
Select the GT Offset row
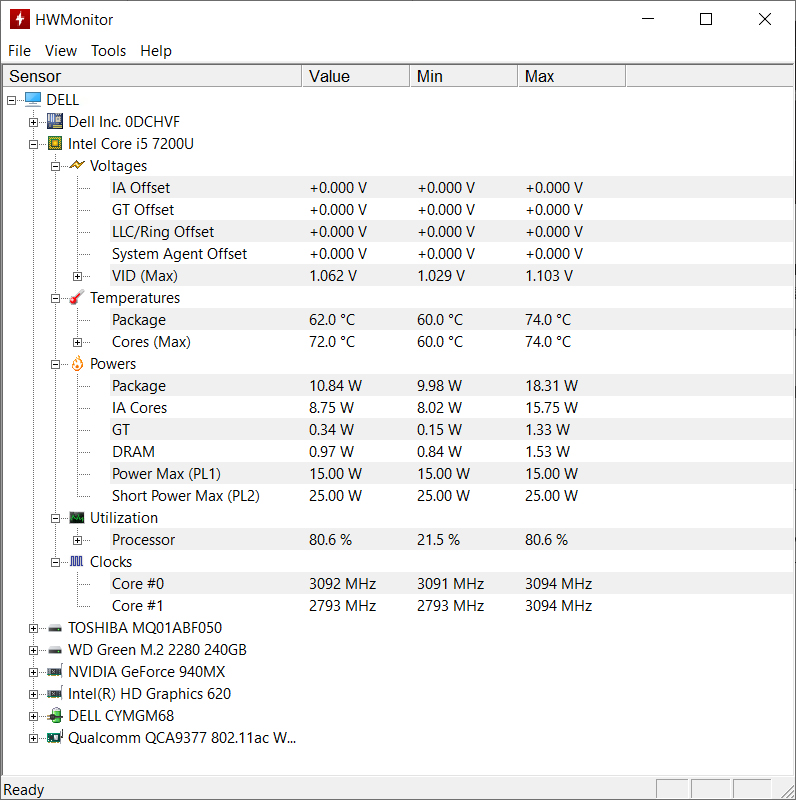coord(451,209)
